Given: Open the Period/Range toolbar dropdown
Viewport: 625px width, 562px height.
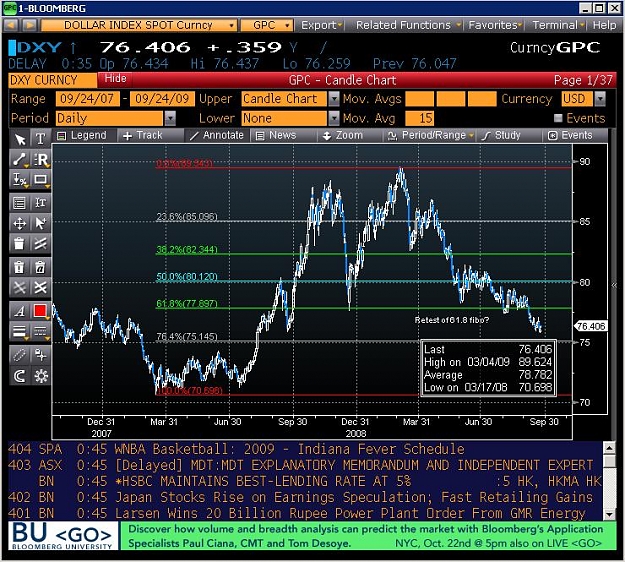Looking at the screenshot, I should click(430, 136).
